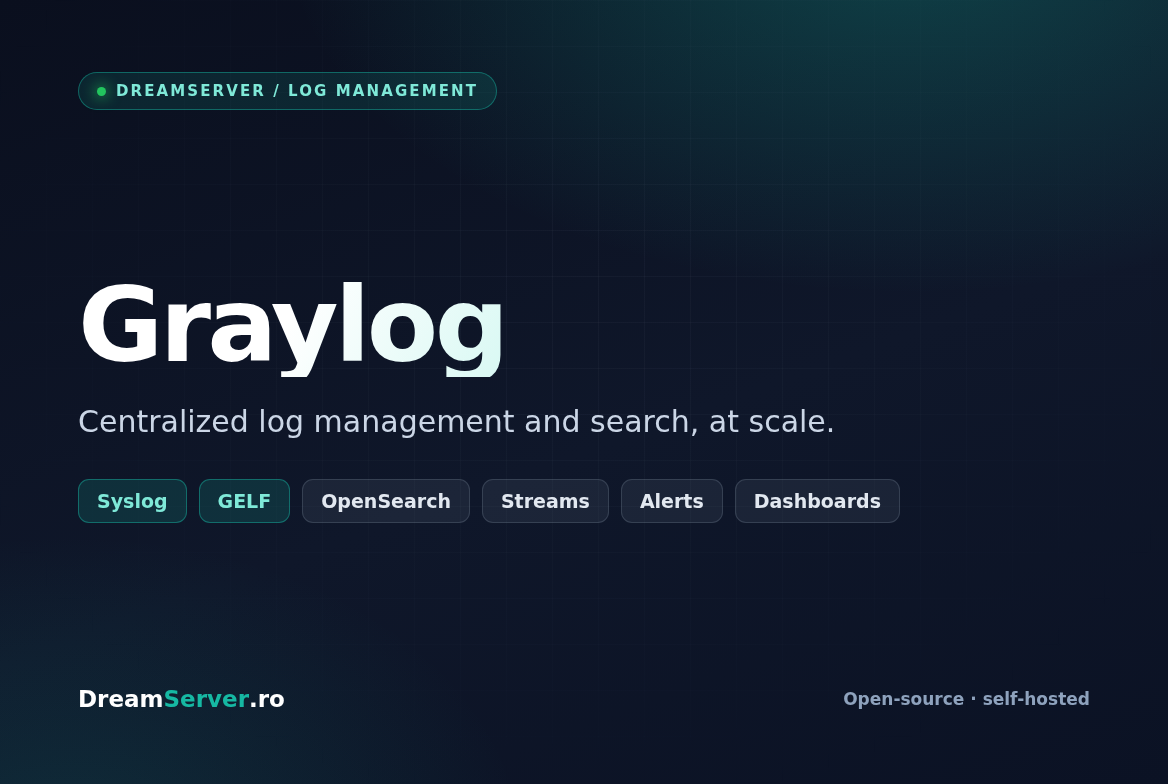
Task: Click the DREAMSERVER / LOG MANAGEMENT badge
Action: point(287,91)
